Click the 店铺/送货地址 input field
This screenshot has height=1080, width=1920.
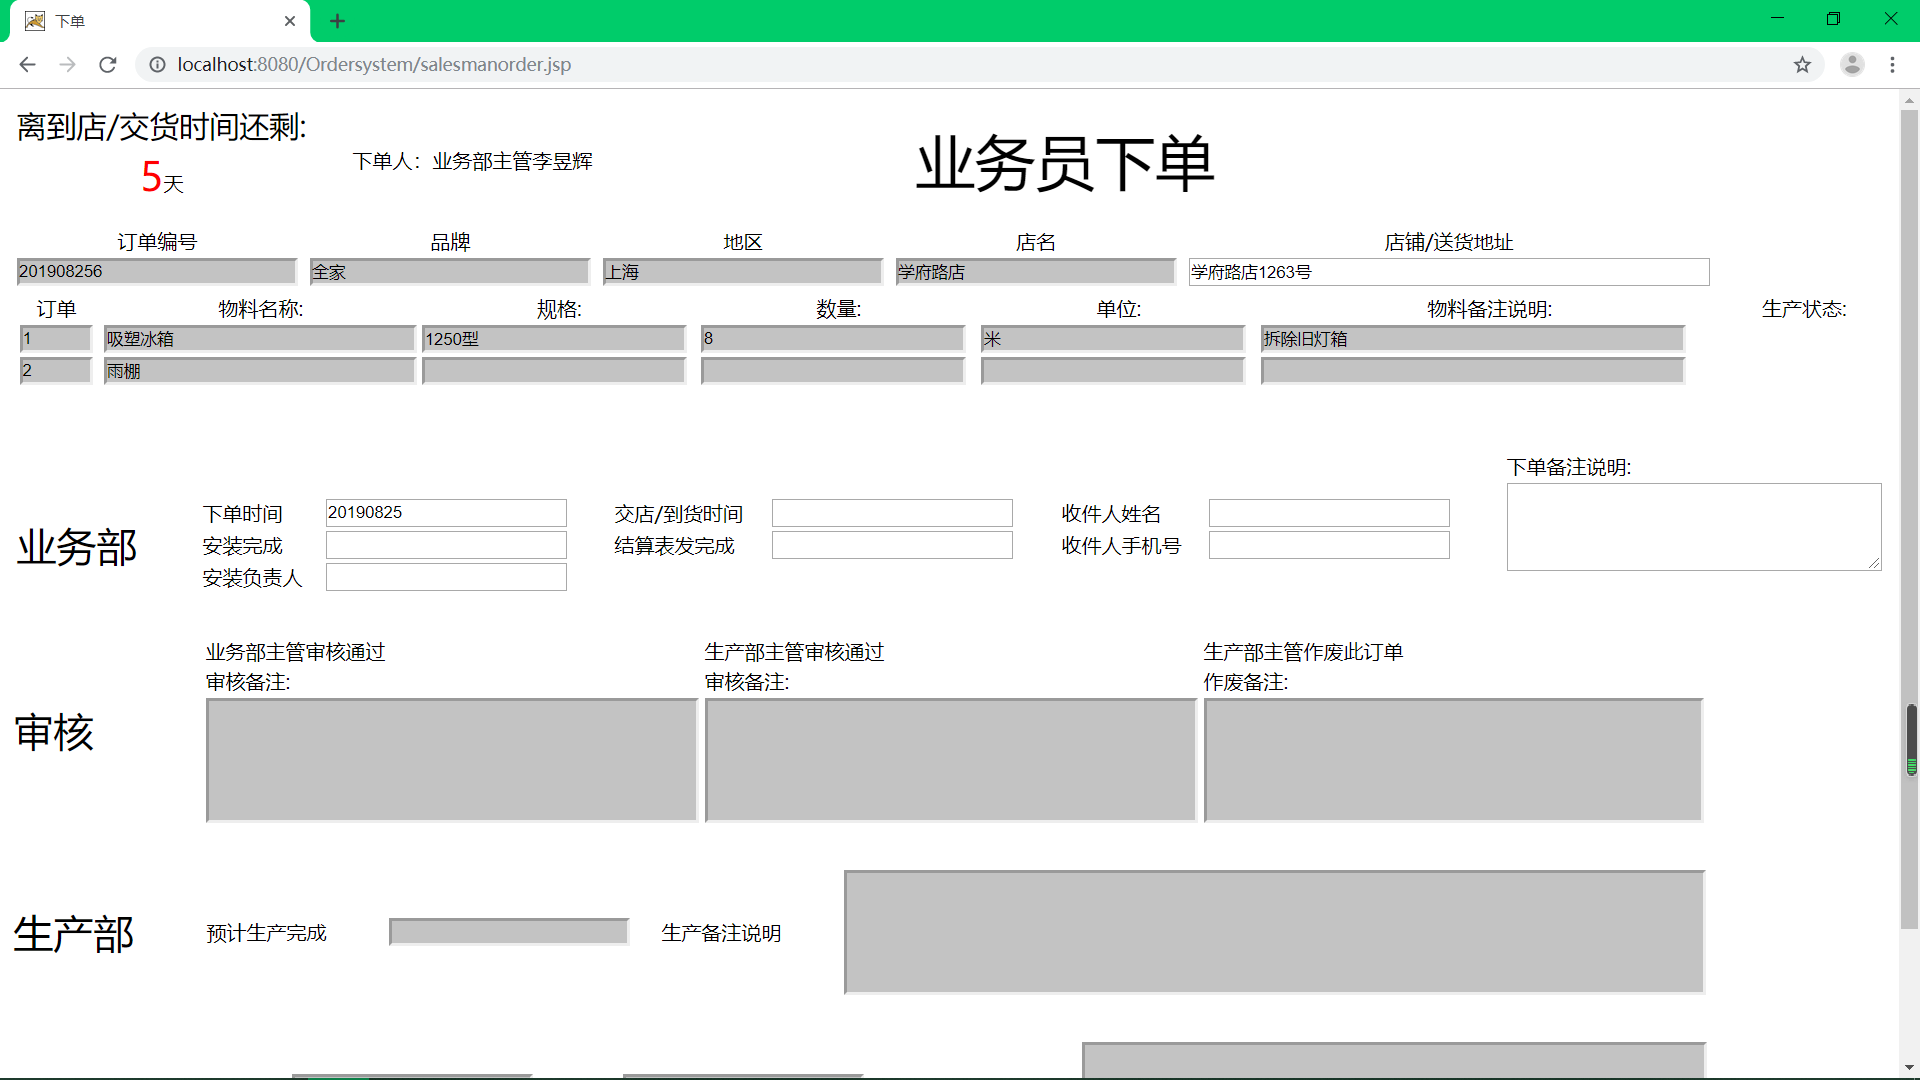pos(1448,272)
